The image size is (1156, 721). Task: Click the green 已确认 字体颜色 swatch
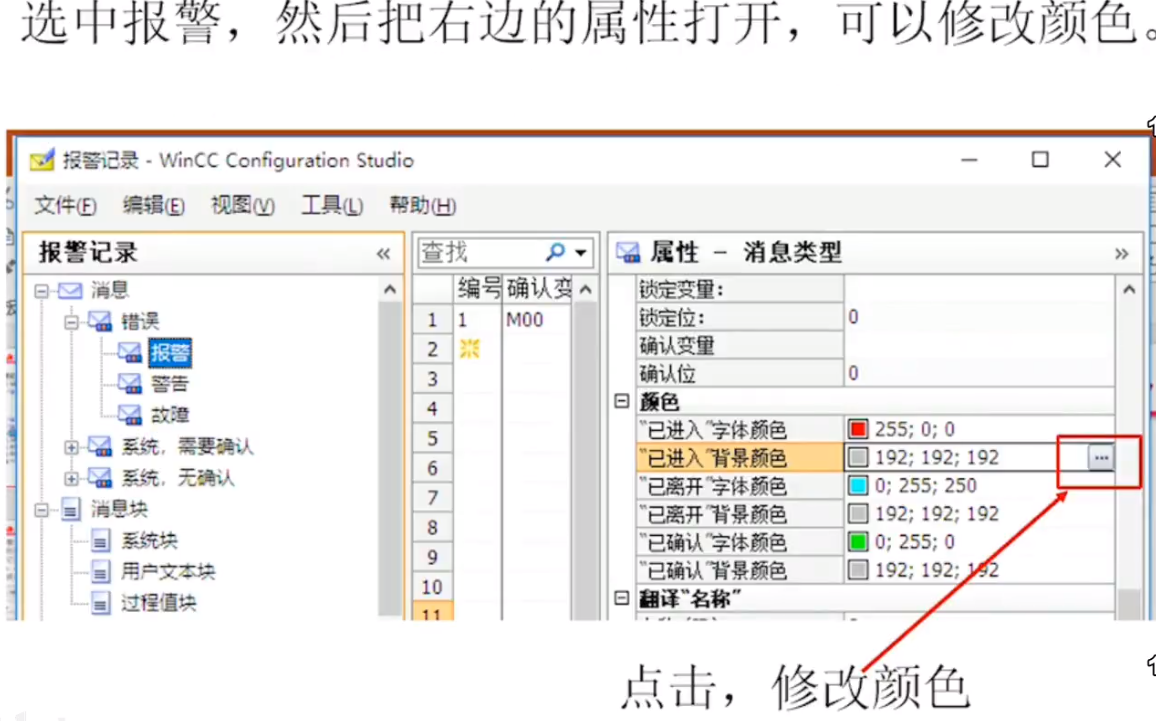click(x=857, y=542)
